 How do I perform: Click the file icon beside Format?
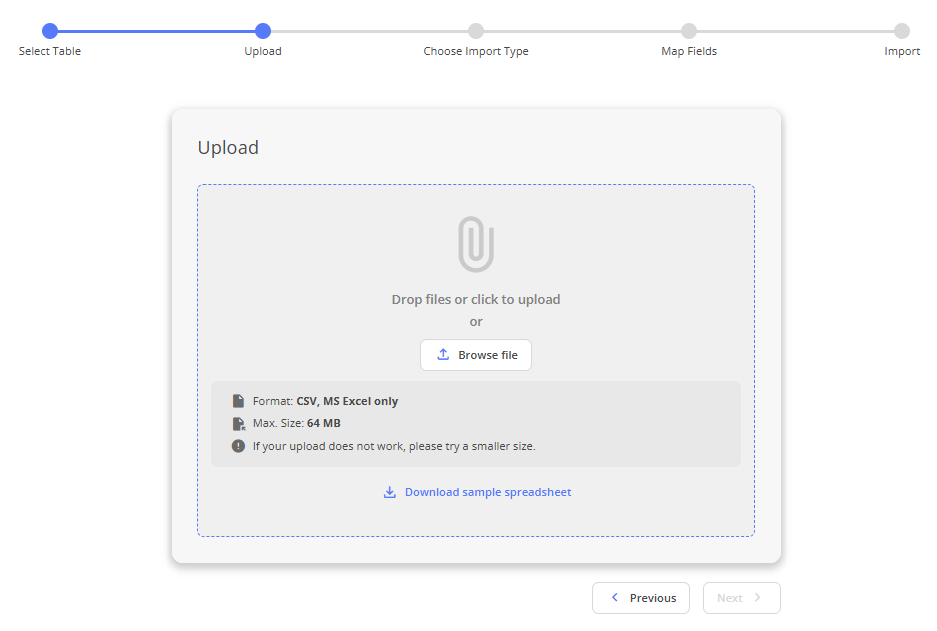[238, 401]
